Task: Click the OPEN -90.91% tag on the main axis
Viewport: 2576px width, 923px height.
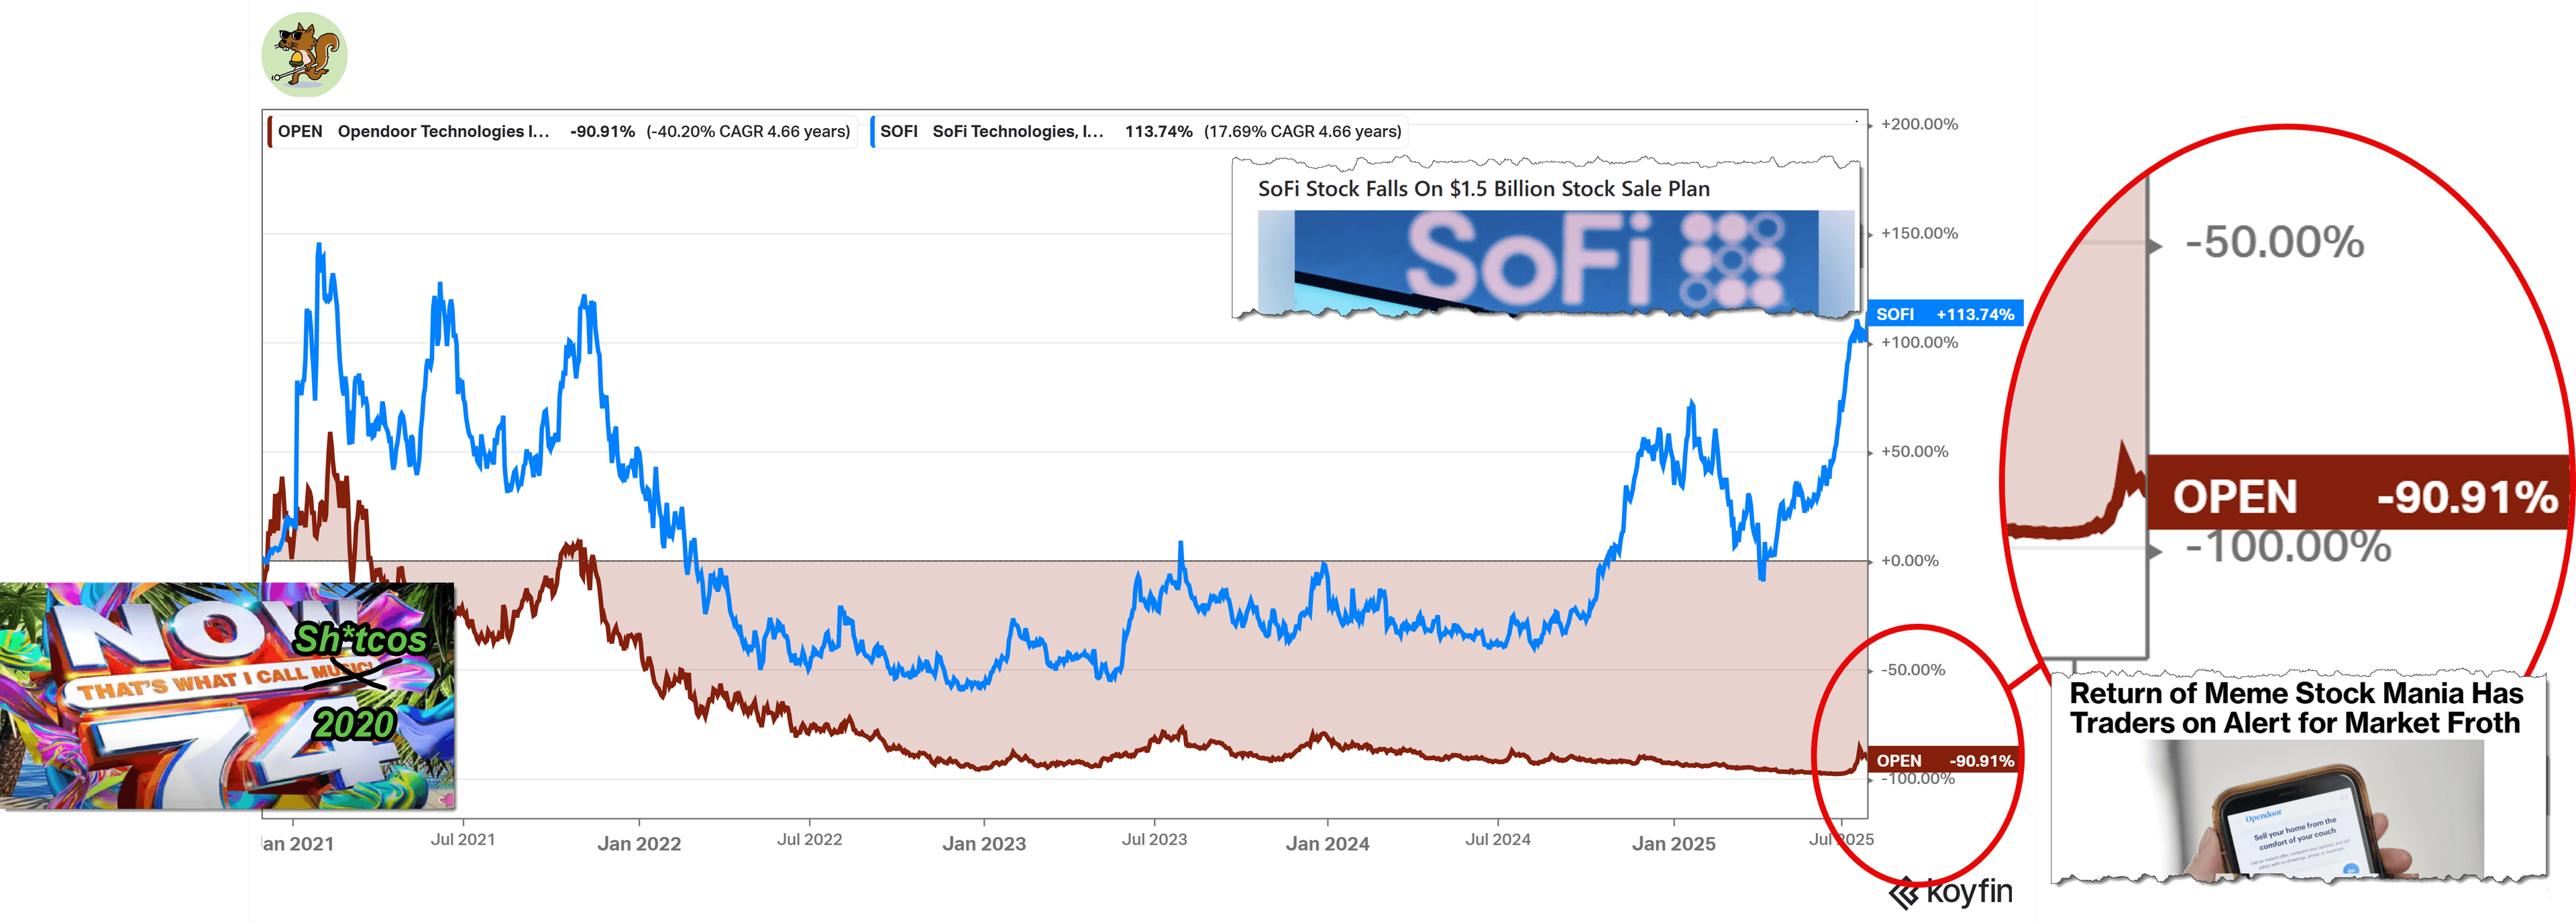Action: coord(1945,761)
